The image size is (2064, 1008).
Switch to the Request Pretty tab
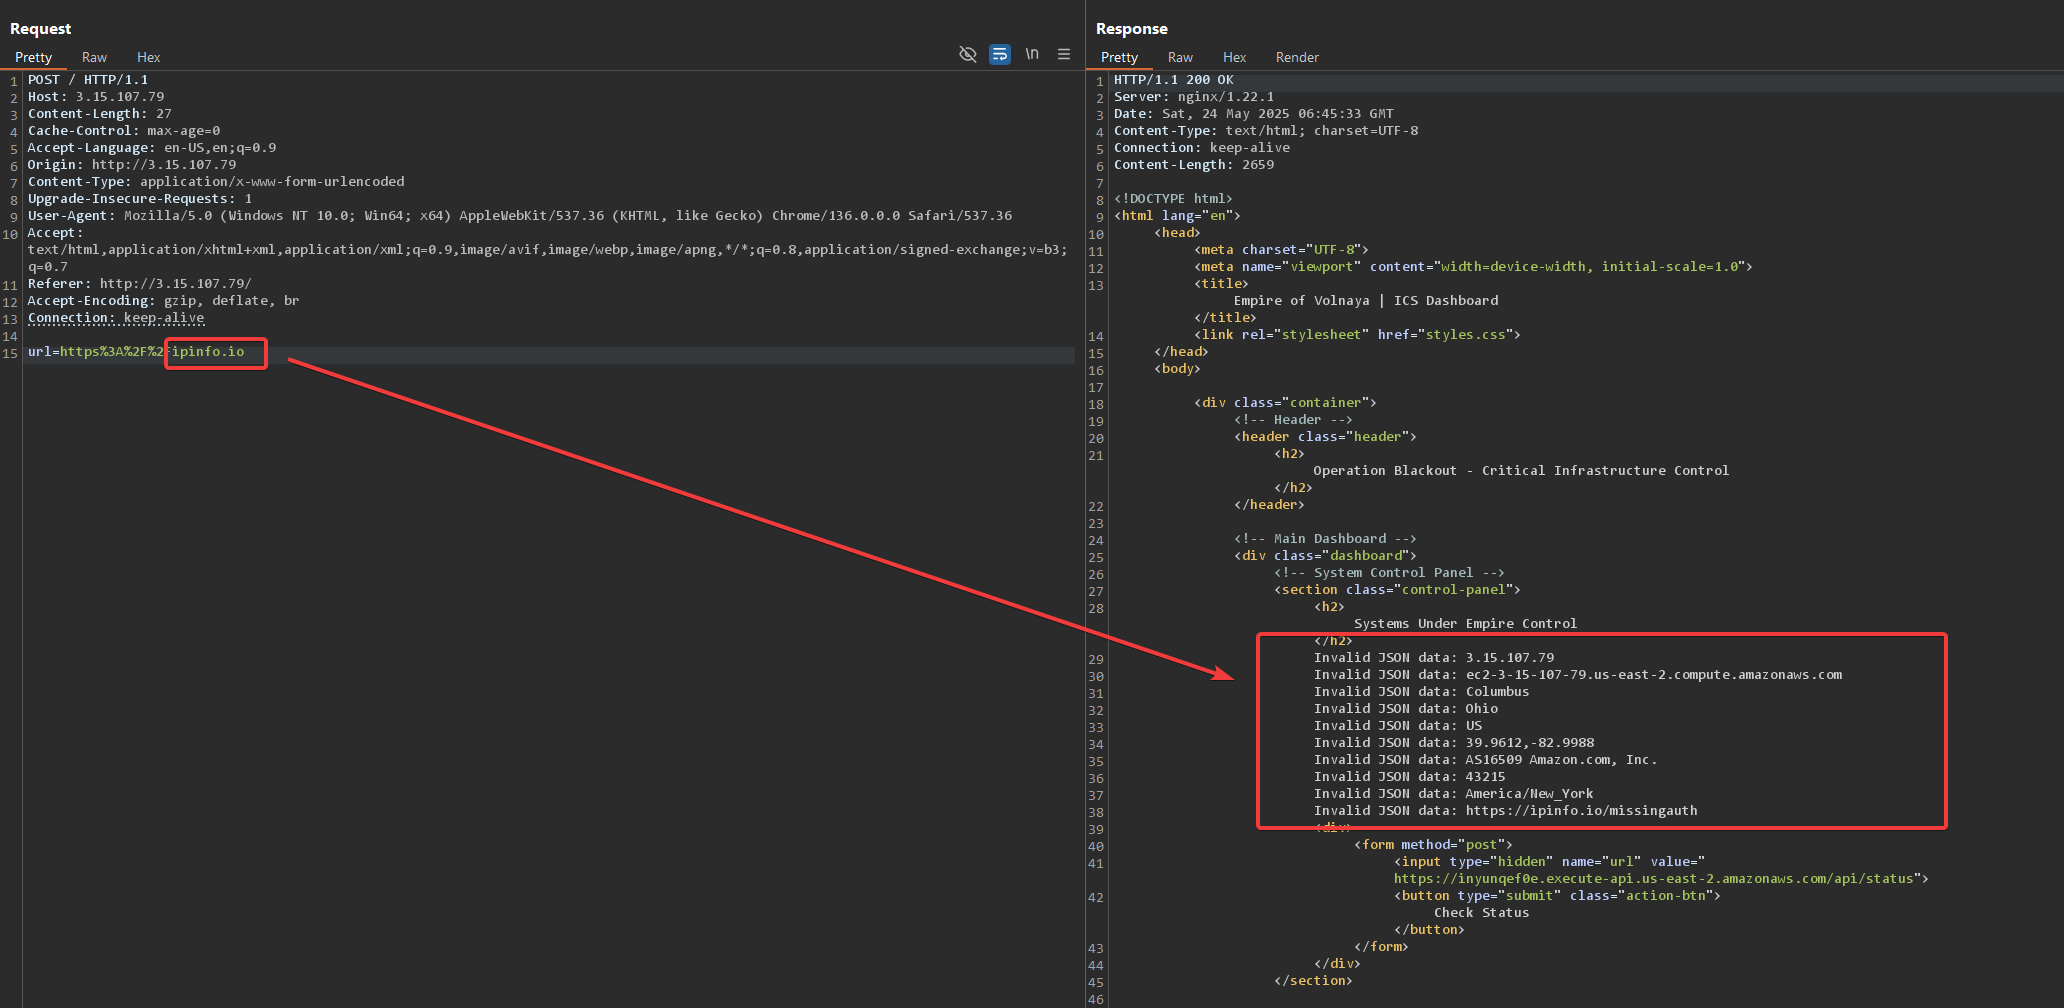click(33, 57)
